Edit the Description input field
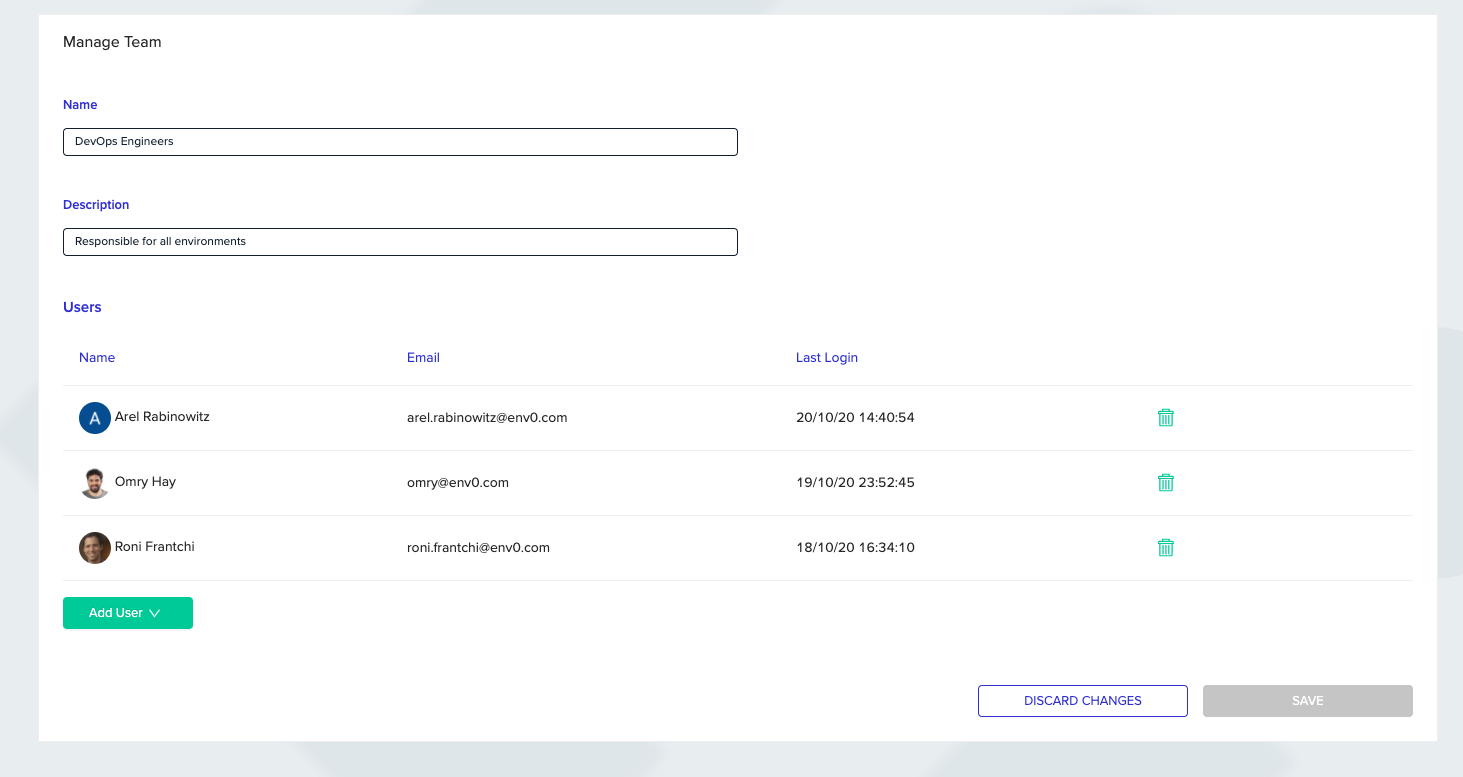 pyautogui.click(x=400, y=242)
